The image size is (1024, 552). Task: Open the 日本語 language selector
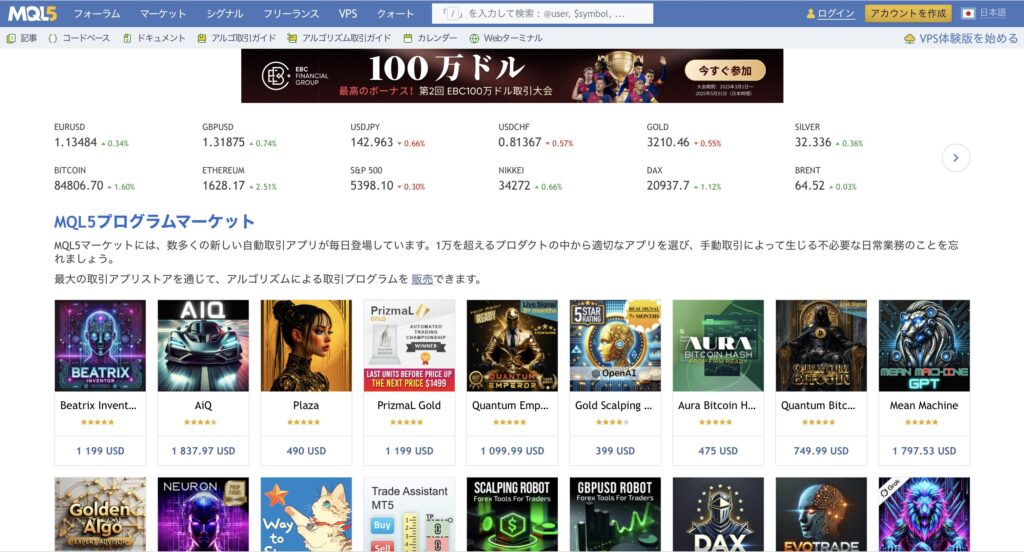click(984, 13)
